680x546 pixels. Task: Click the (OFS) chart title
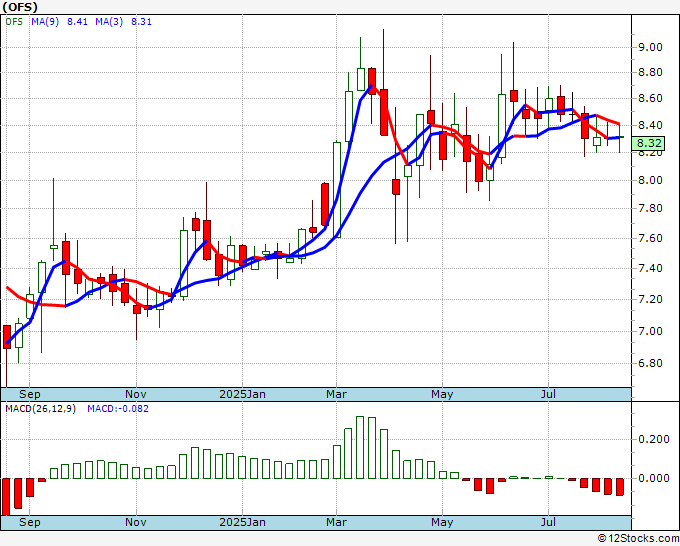click(x=20, y=7)
